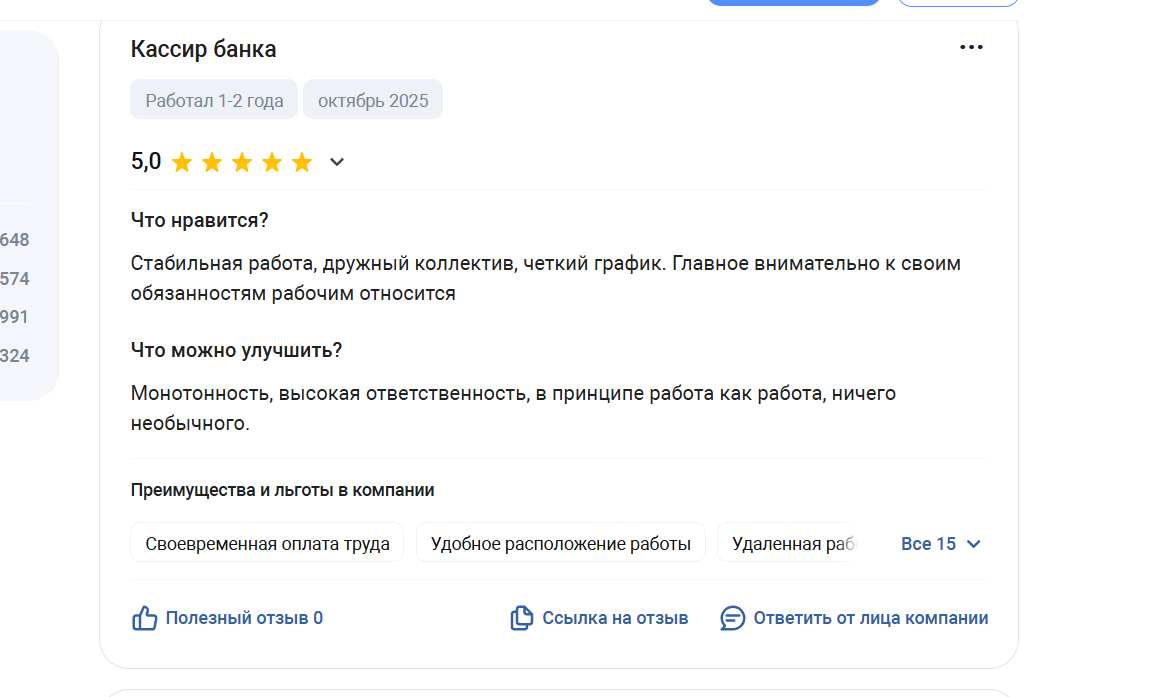Click the third star in the rating
Viewport: 1165px width, 697px height.
[x=242, y=162]
